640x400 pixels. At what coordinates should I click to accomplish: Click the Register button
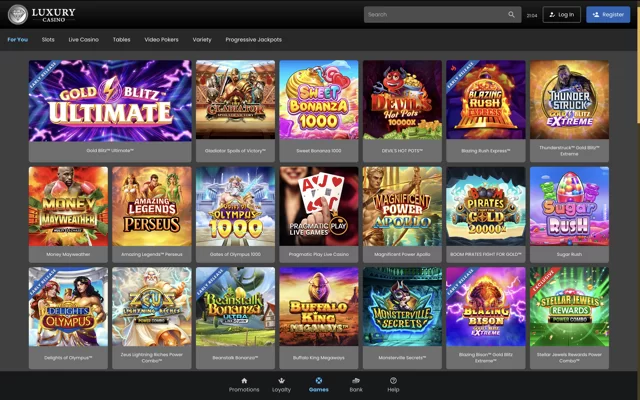click(608, 15)
